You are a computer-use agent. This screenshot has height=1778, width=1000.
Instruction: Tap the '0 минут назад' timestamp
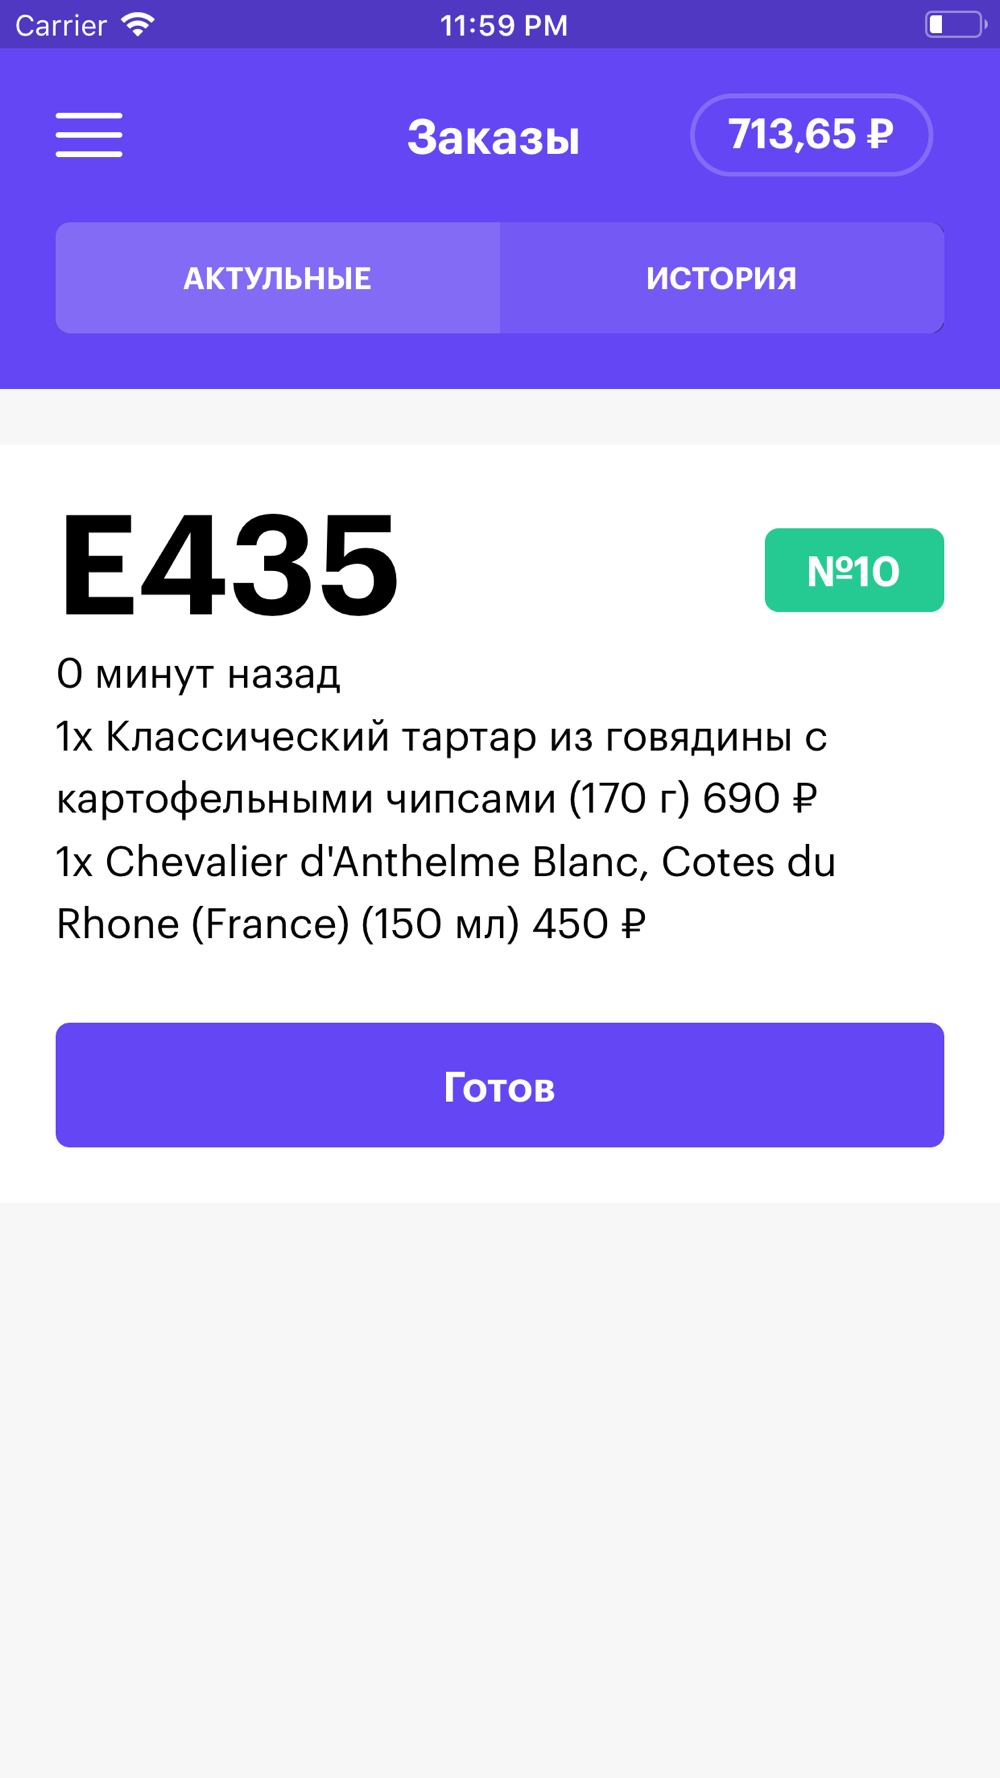(x=198, y=674)
